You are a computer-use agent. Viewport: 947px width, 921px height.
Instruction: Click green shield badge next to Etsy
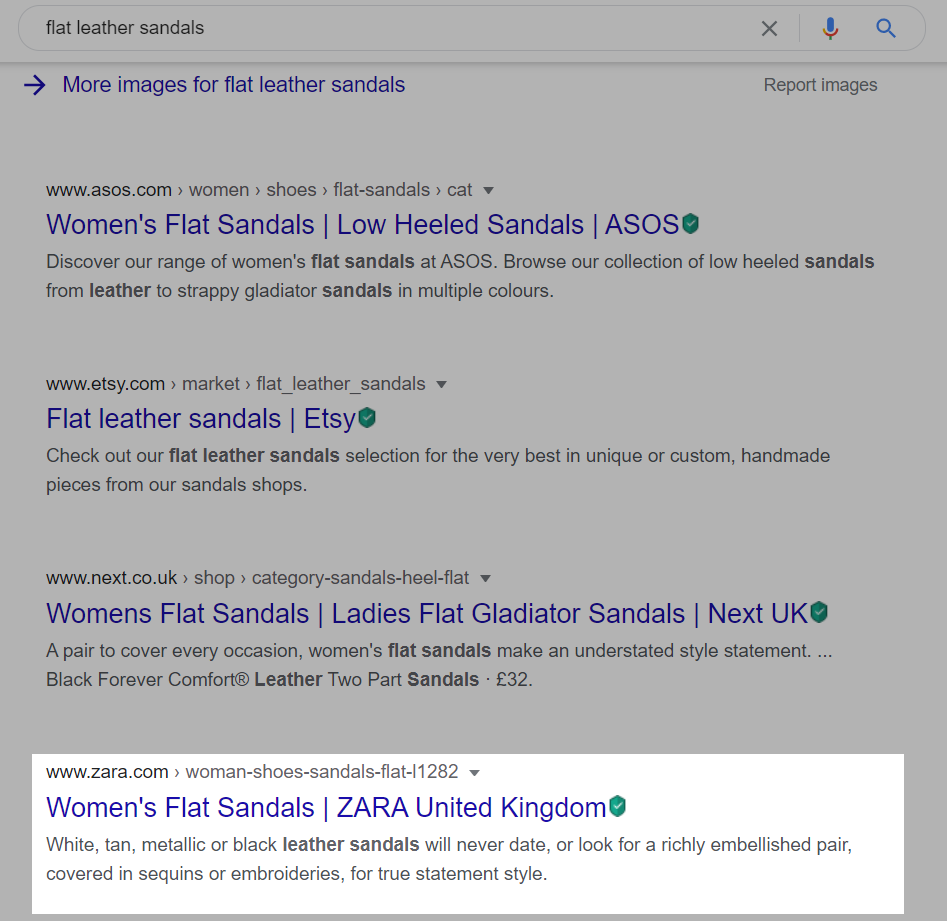(x=367, y=418)
